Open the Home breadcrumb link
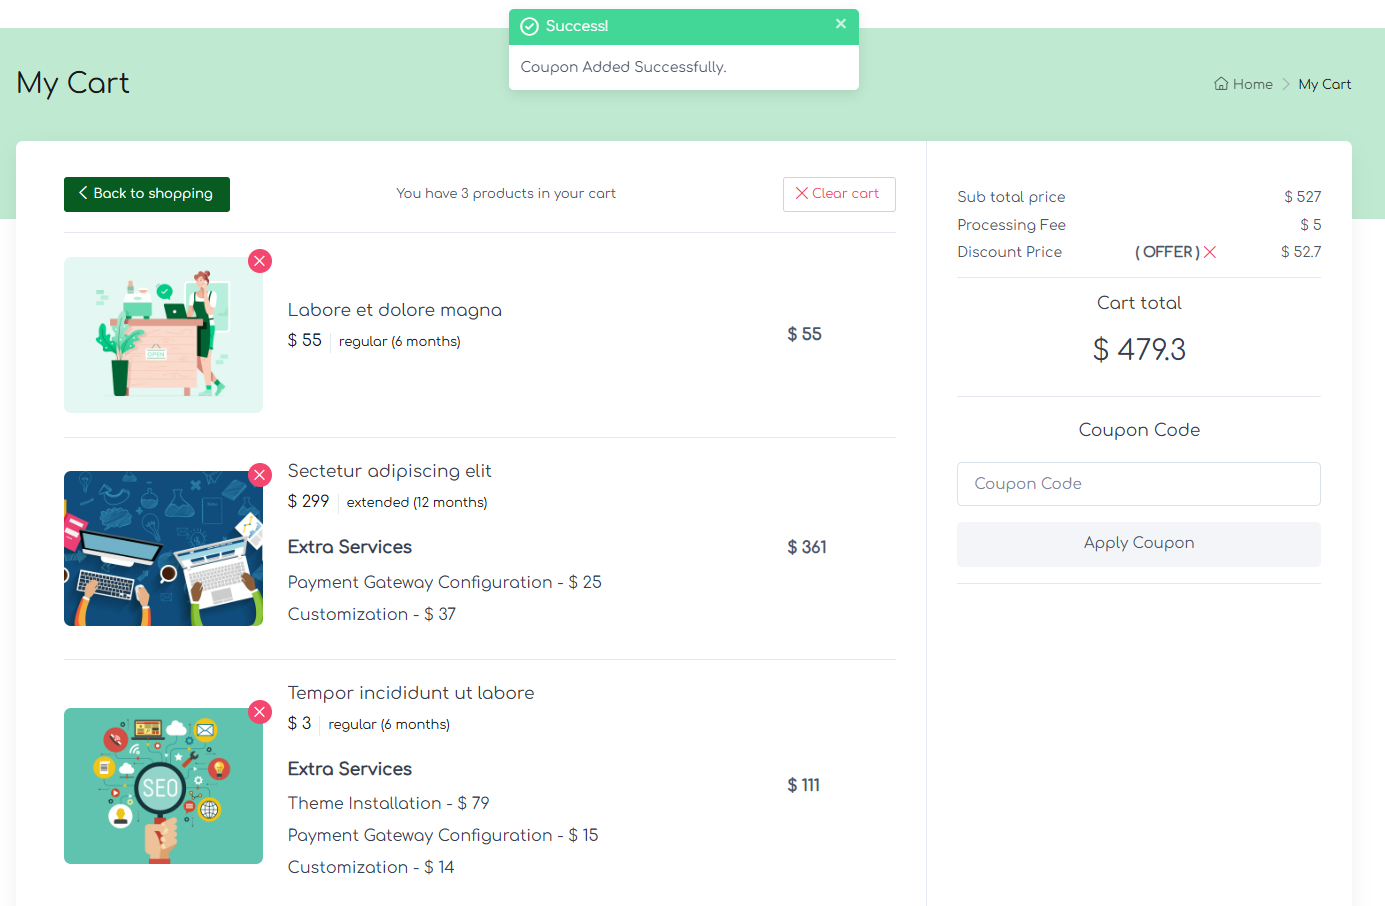This screenshot has width=1385, height=906. pos(1252,84)
